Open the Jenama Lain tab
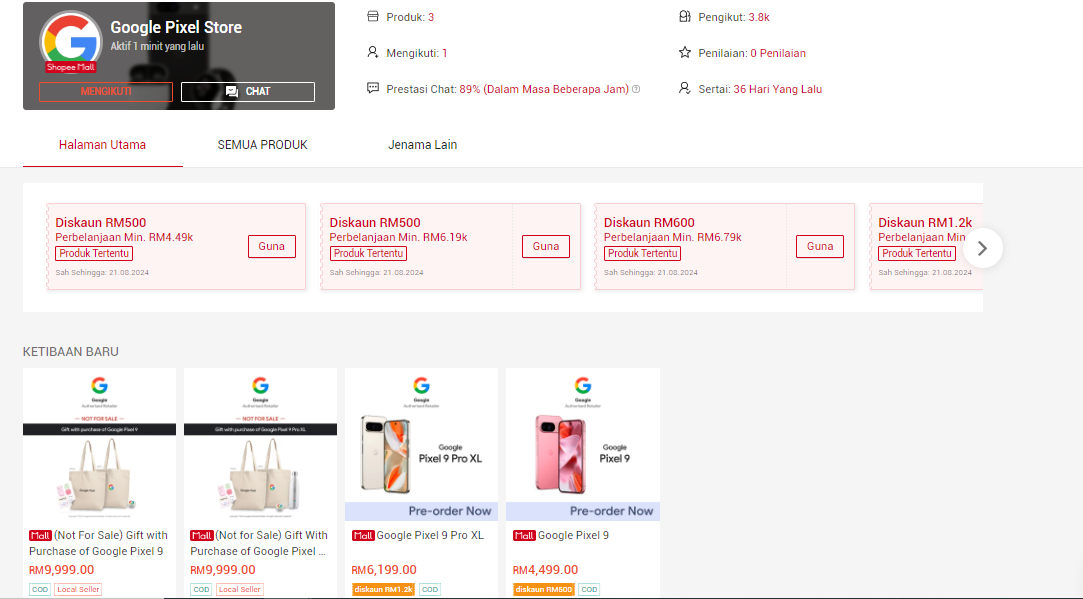Image resolution: width=1083 pixels, height=599 pixels. click(422, 145)
